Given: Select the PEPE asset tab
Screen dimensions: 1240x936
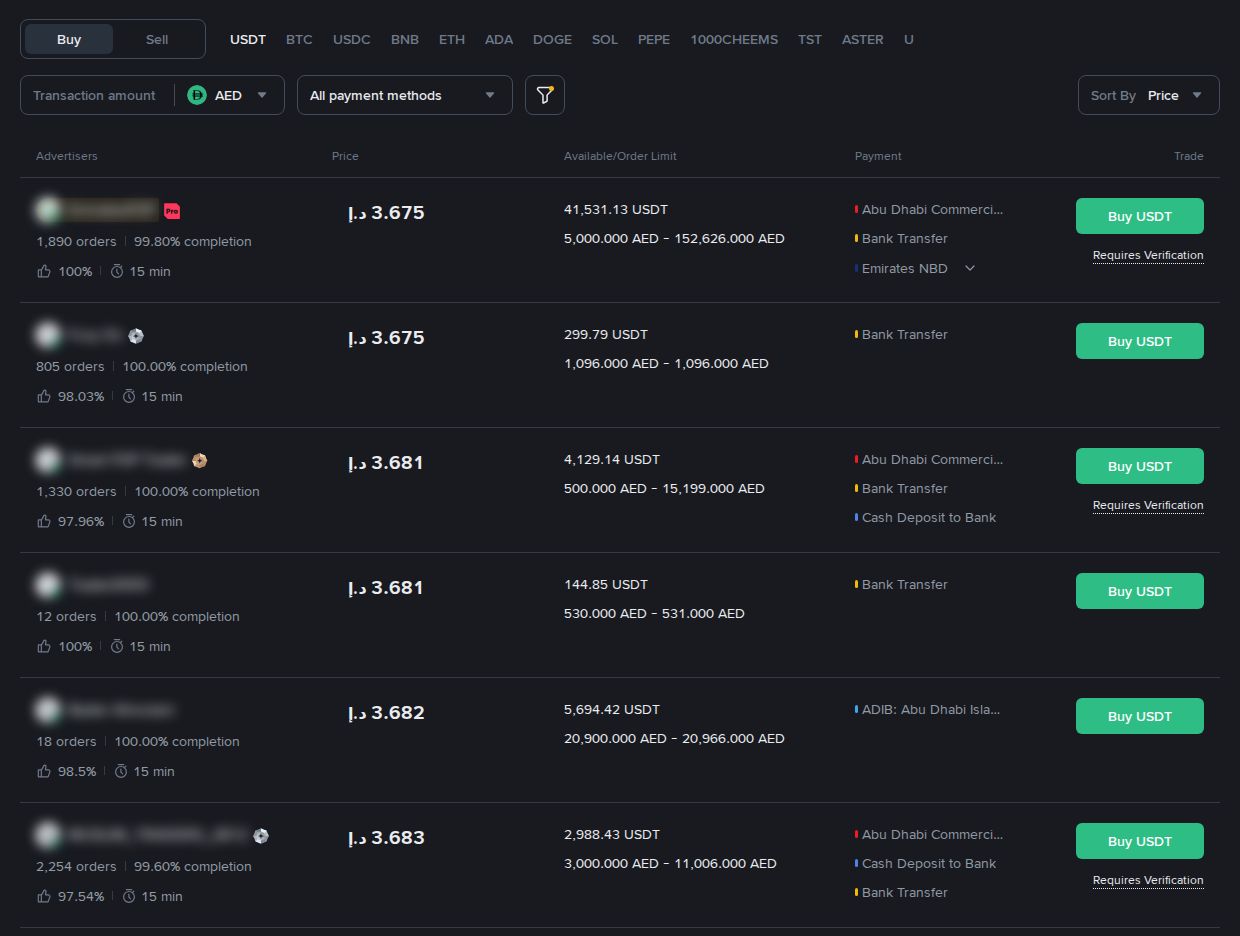Looking at the screenshot, I should tap(654, 39).
